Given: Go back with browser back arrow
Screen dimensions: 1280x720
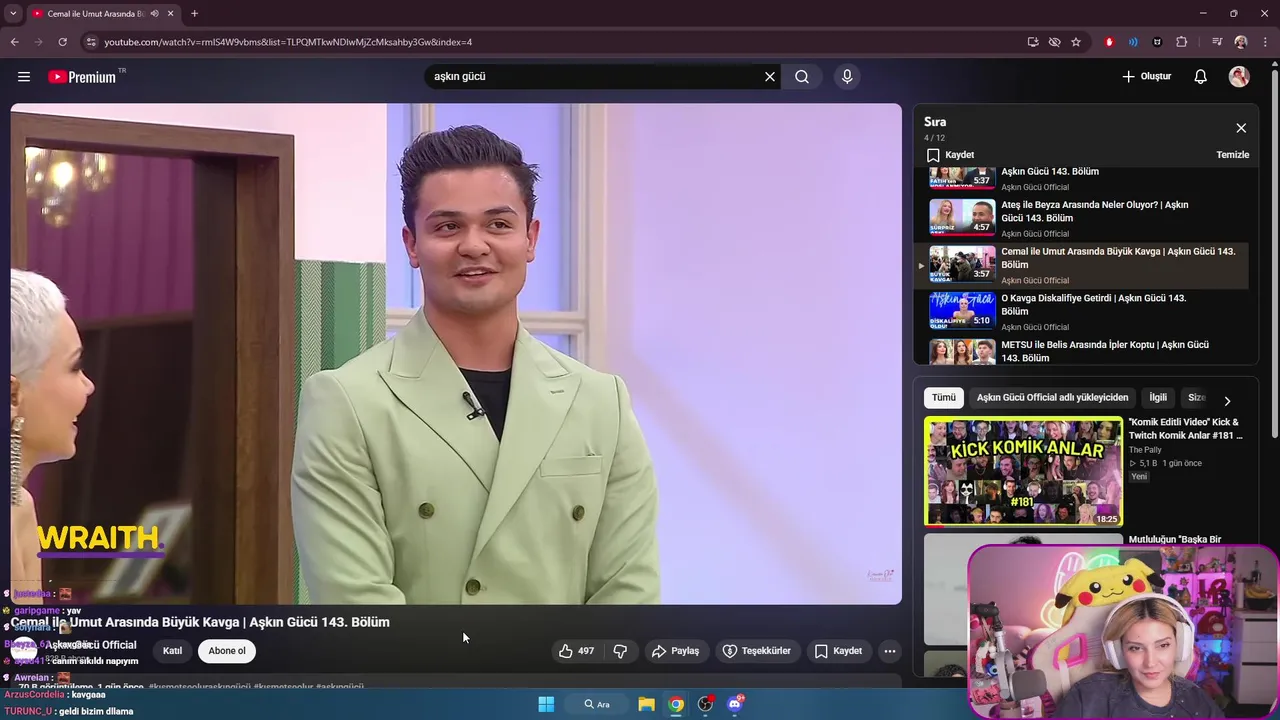Looking at the screenshot, I should pos(15,42).
